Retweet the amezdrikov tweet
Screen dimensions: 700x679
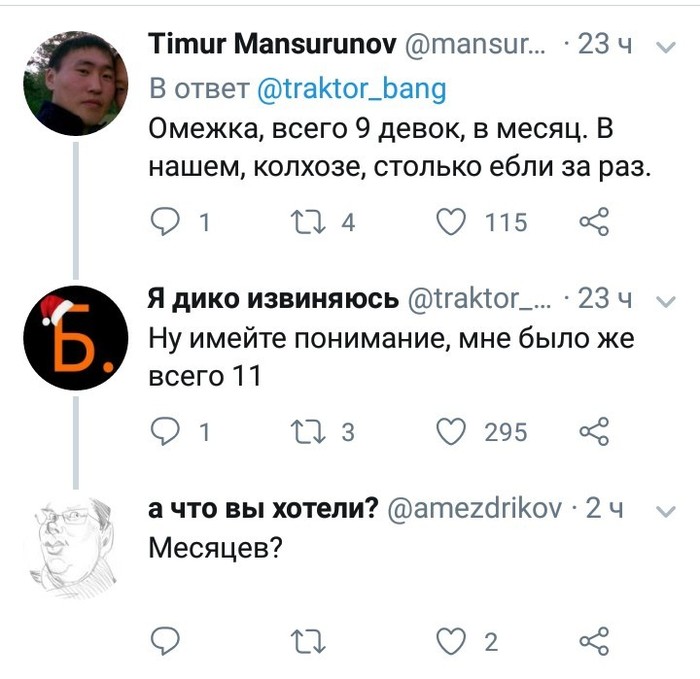[300, 641]
